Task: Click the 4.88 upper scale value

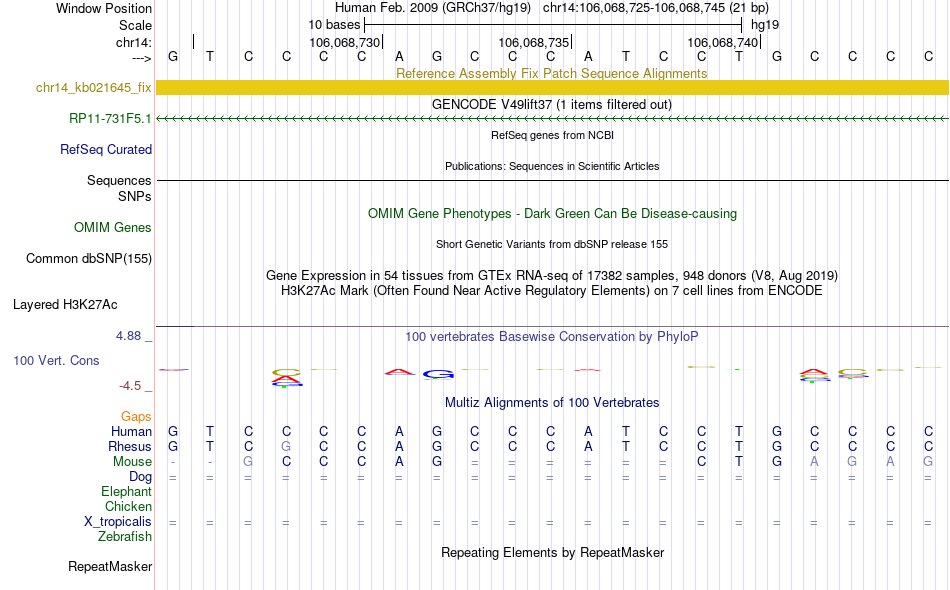Action: (x=128, y=336)
